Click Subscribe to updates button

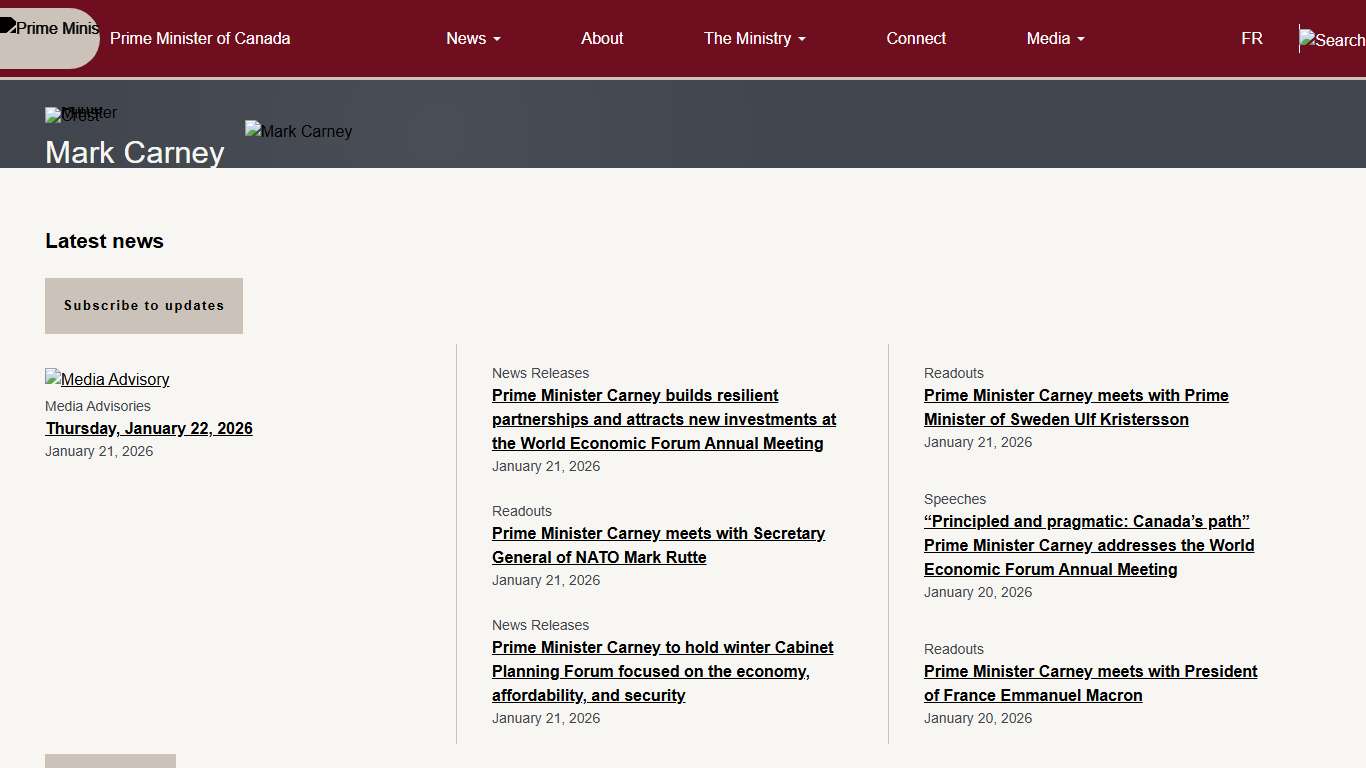(x=144, y=306)
